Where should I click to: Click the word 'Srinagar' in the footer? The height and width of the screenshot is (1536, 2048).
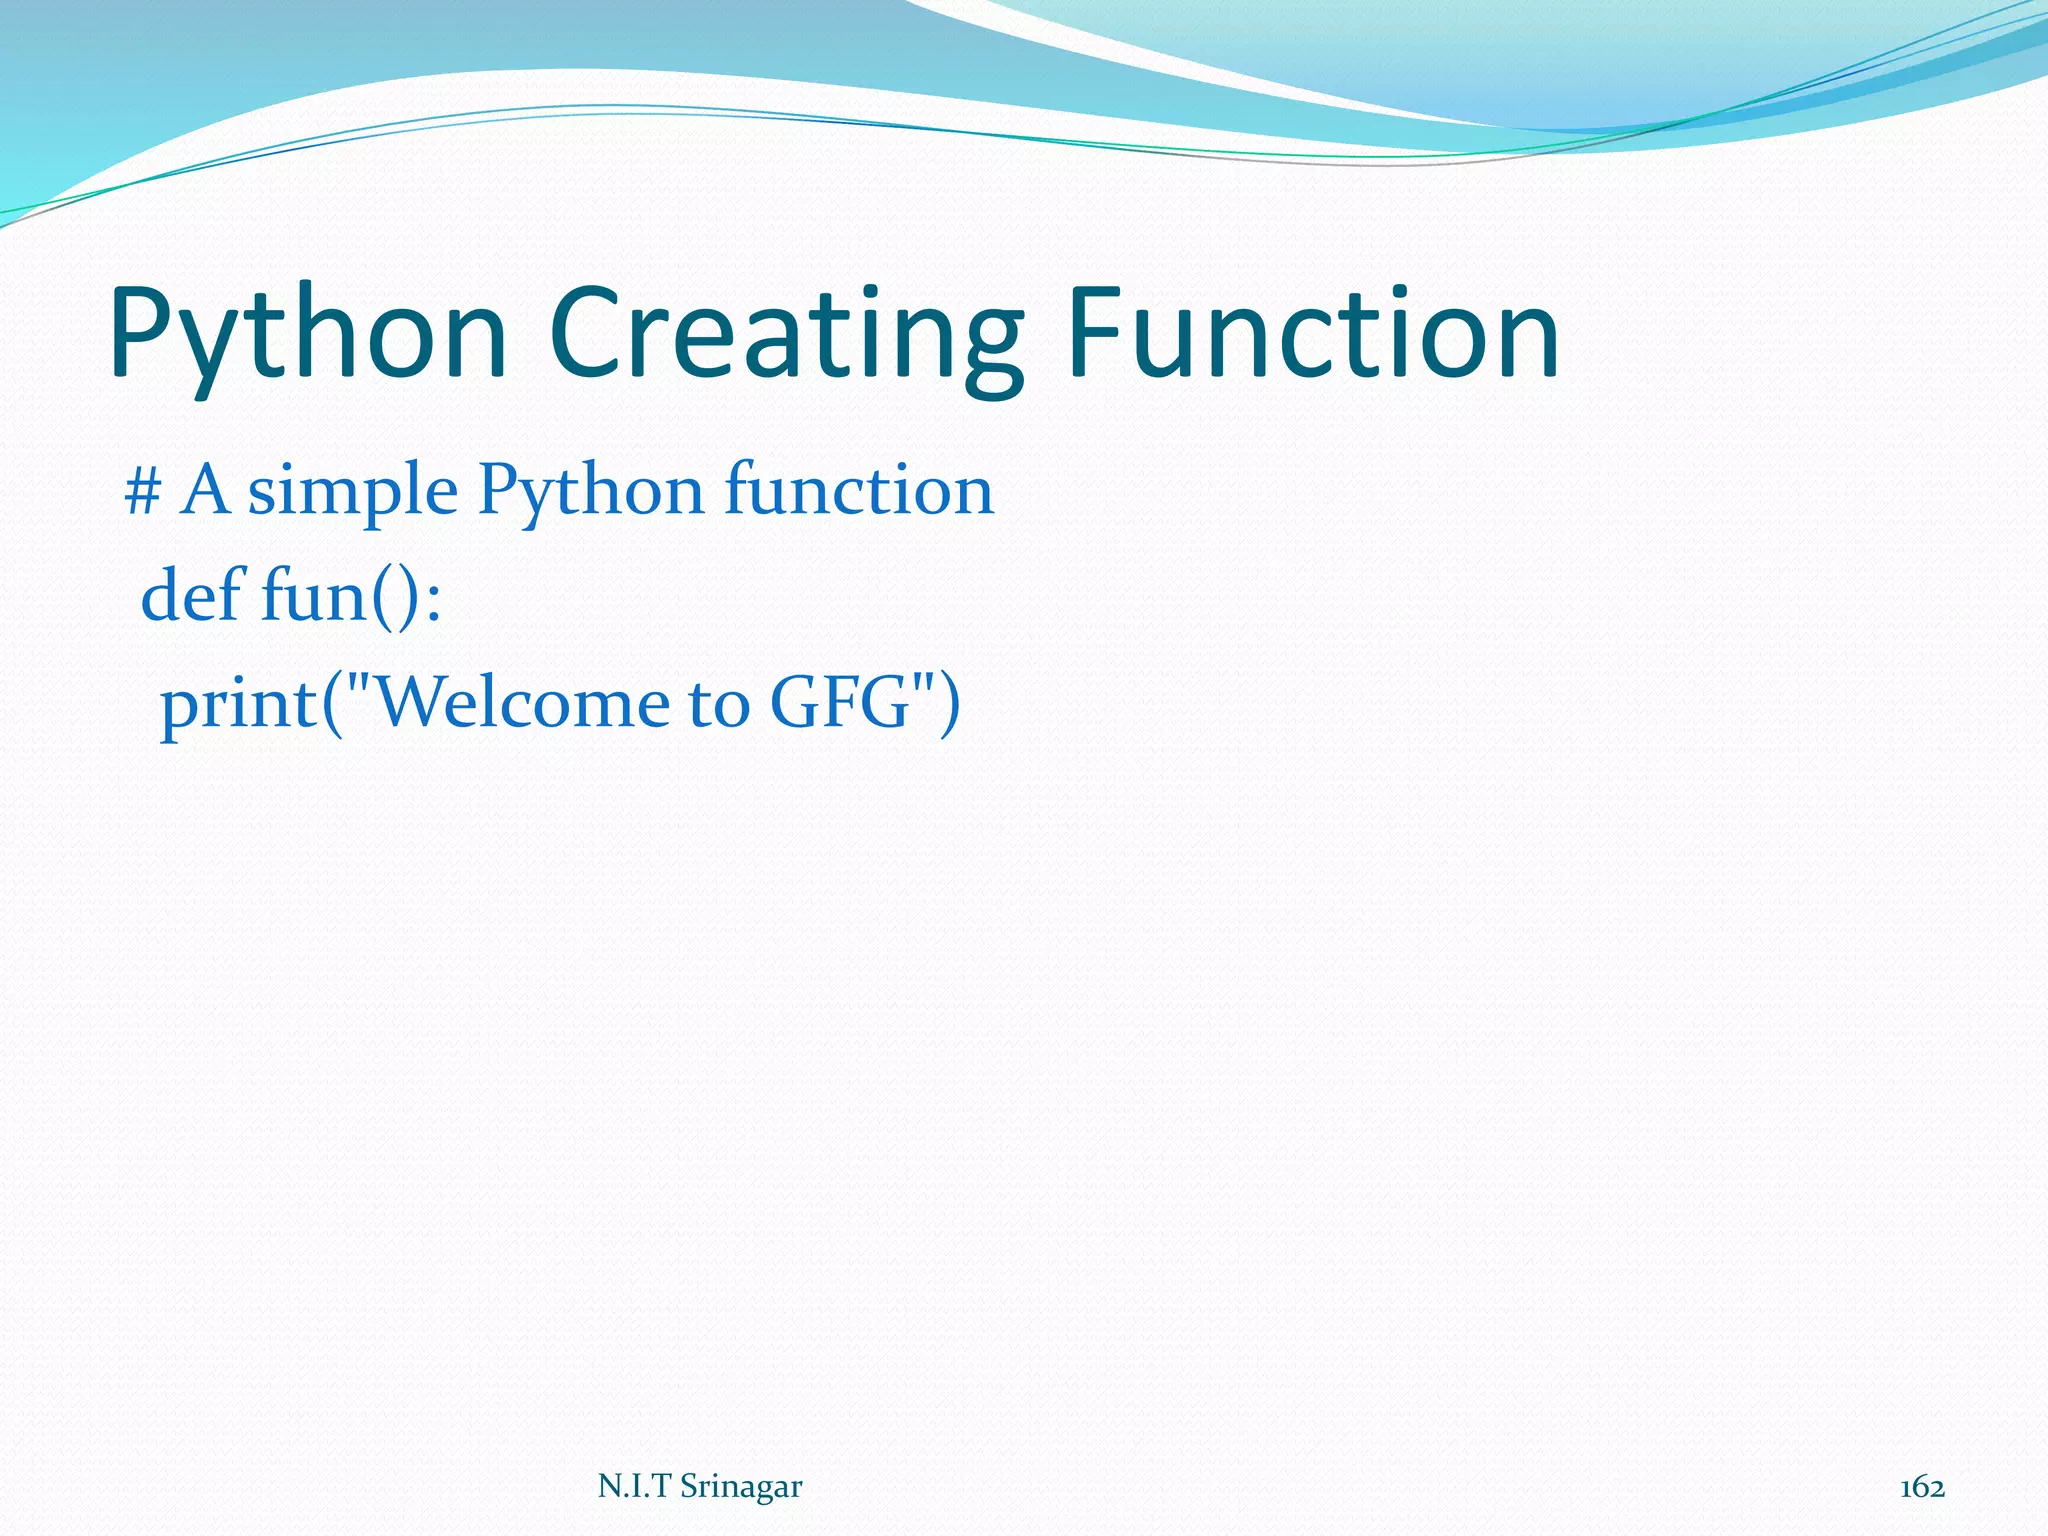740,1487
